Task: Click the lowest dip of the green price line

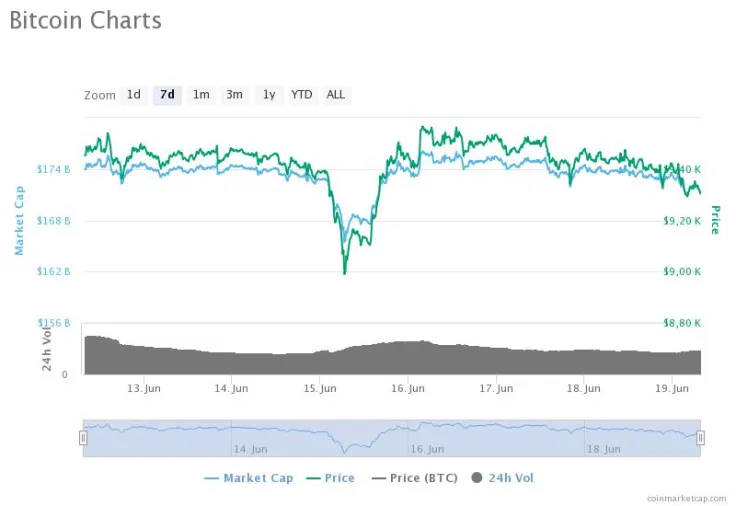Action: pos(344,272)
